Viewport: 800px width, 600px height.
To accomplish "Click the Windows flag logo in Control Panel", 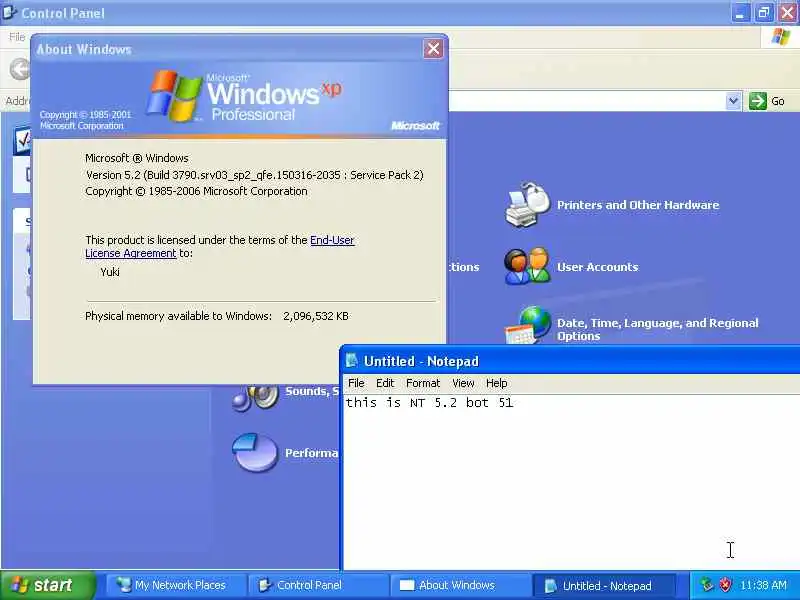I will pyautogui.click(x=780, y=37).
